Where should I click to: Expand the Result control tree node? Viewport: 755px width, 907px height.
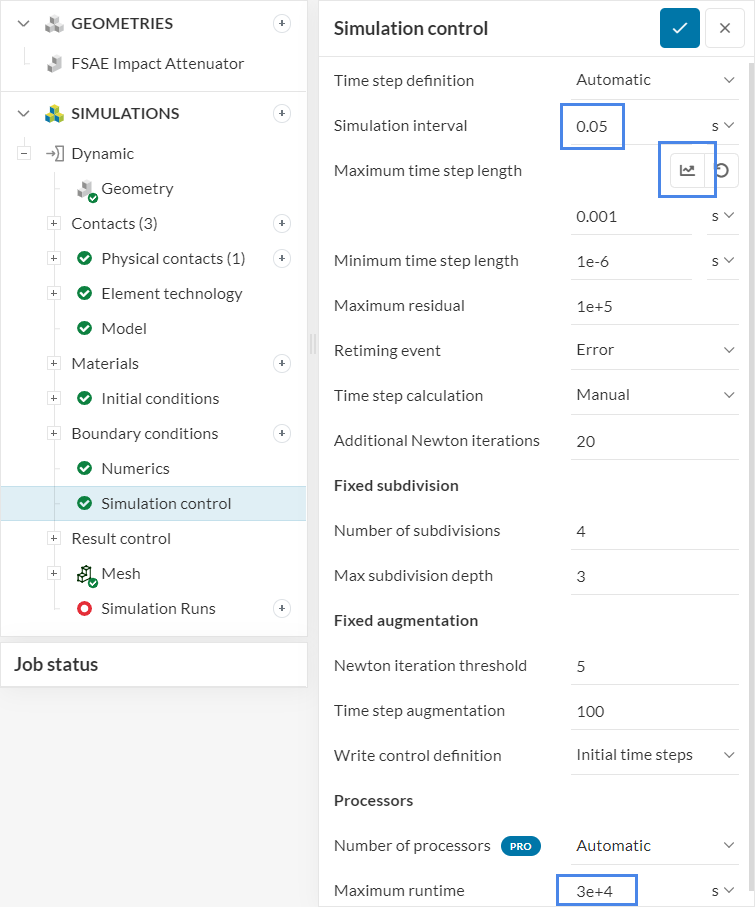[x=54, y=539]
